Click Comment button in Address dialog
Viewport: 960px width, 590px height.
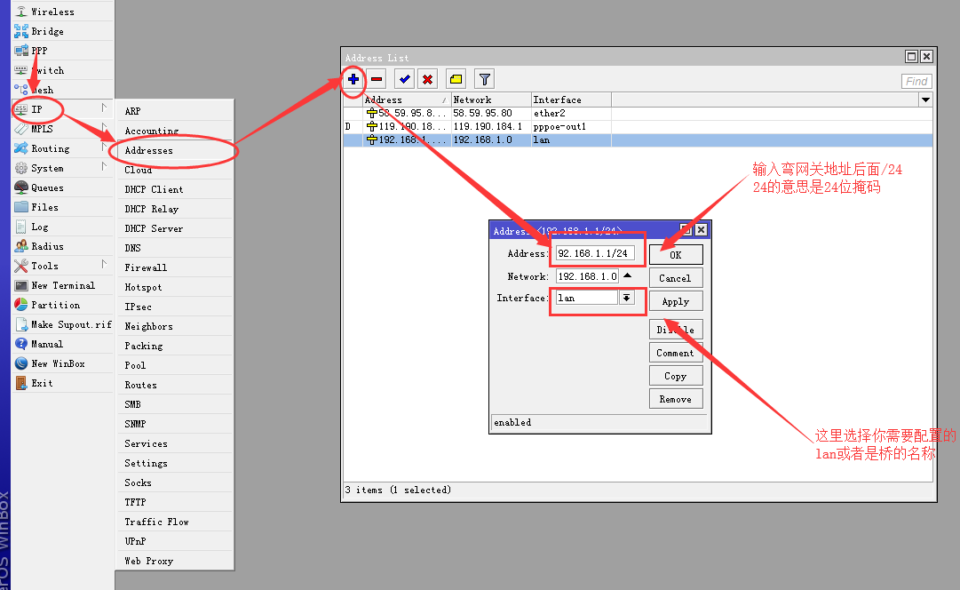(x=675, y=353)
